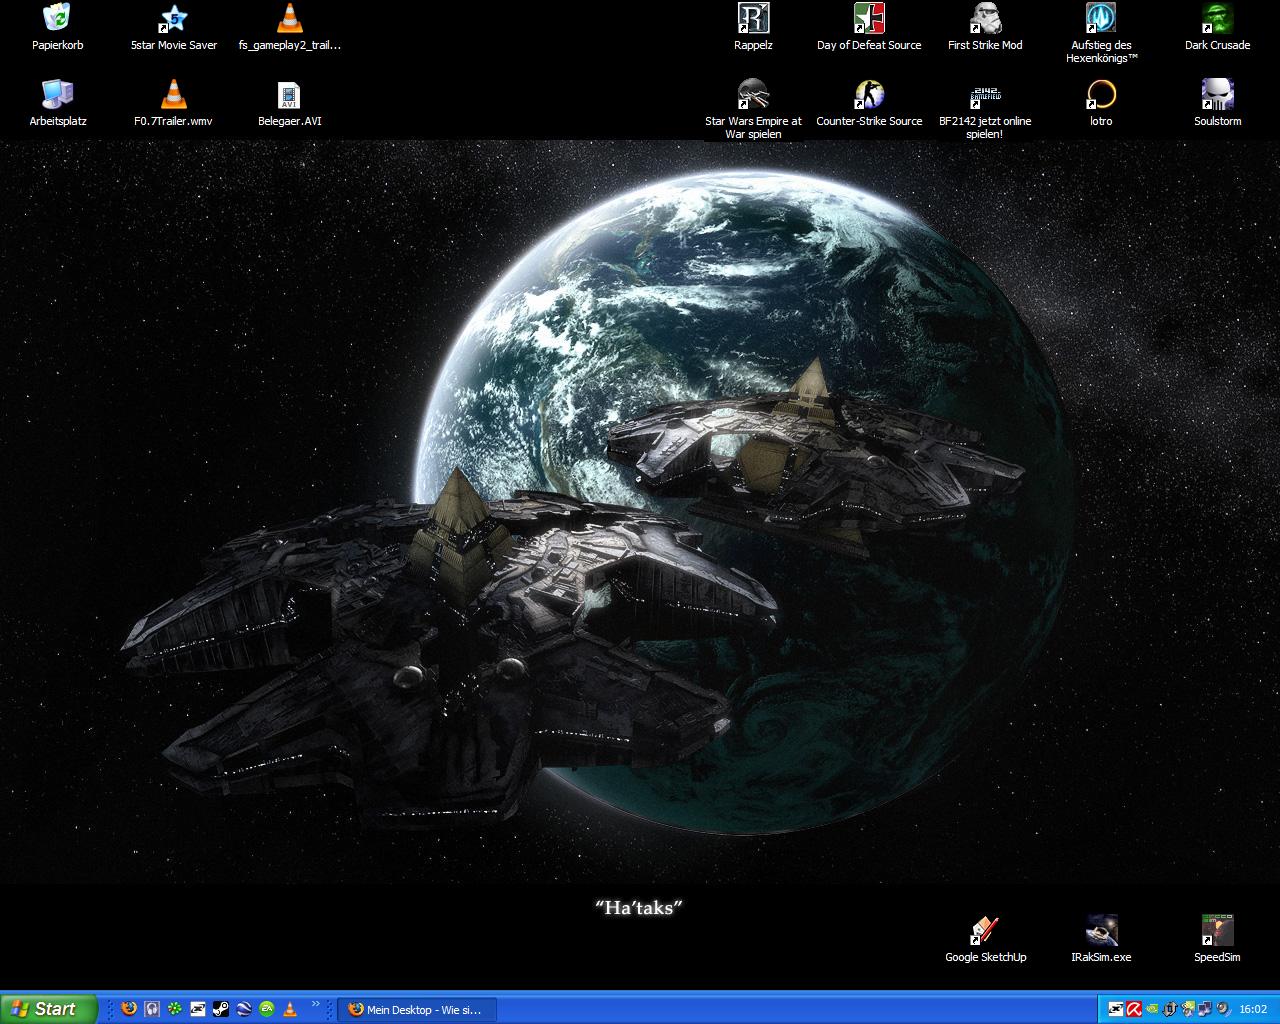This screenshot has height=1024, width=1280.
Task: Launch Dark Crusade desktop shortcut
Action: (x=1217, y=19)
